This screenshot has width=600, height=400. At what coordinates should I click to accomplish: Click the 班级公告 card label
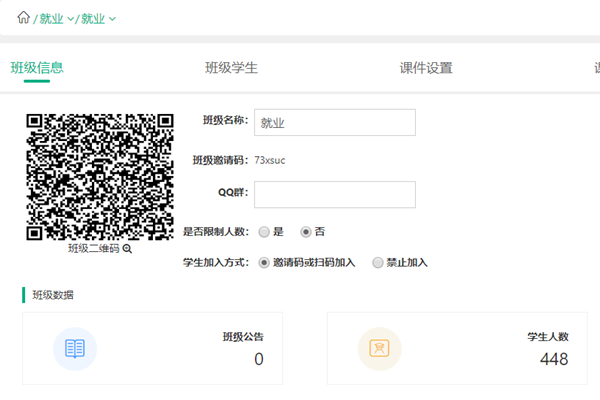(x=243, y=337)
